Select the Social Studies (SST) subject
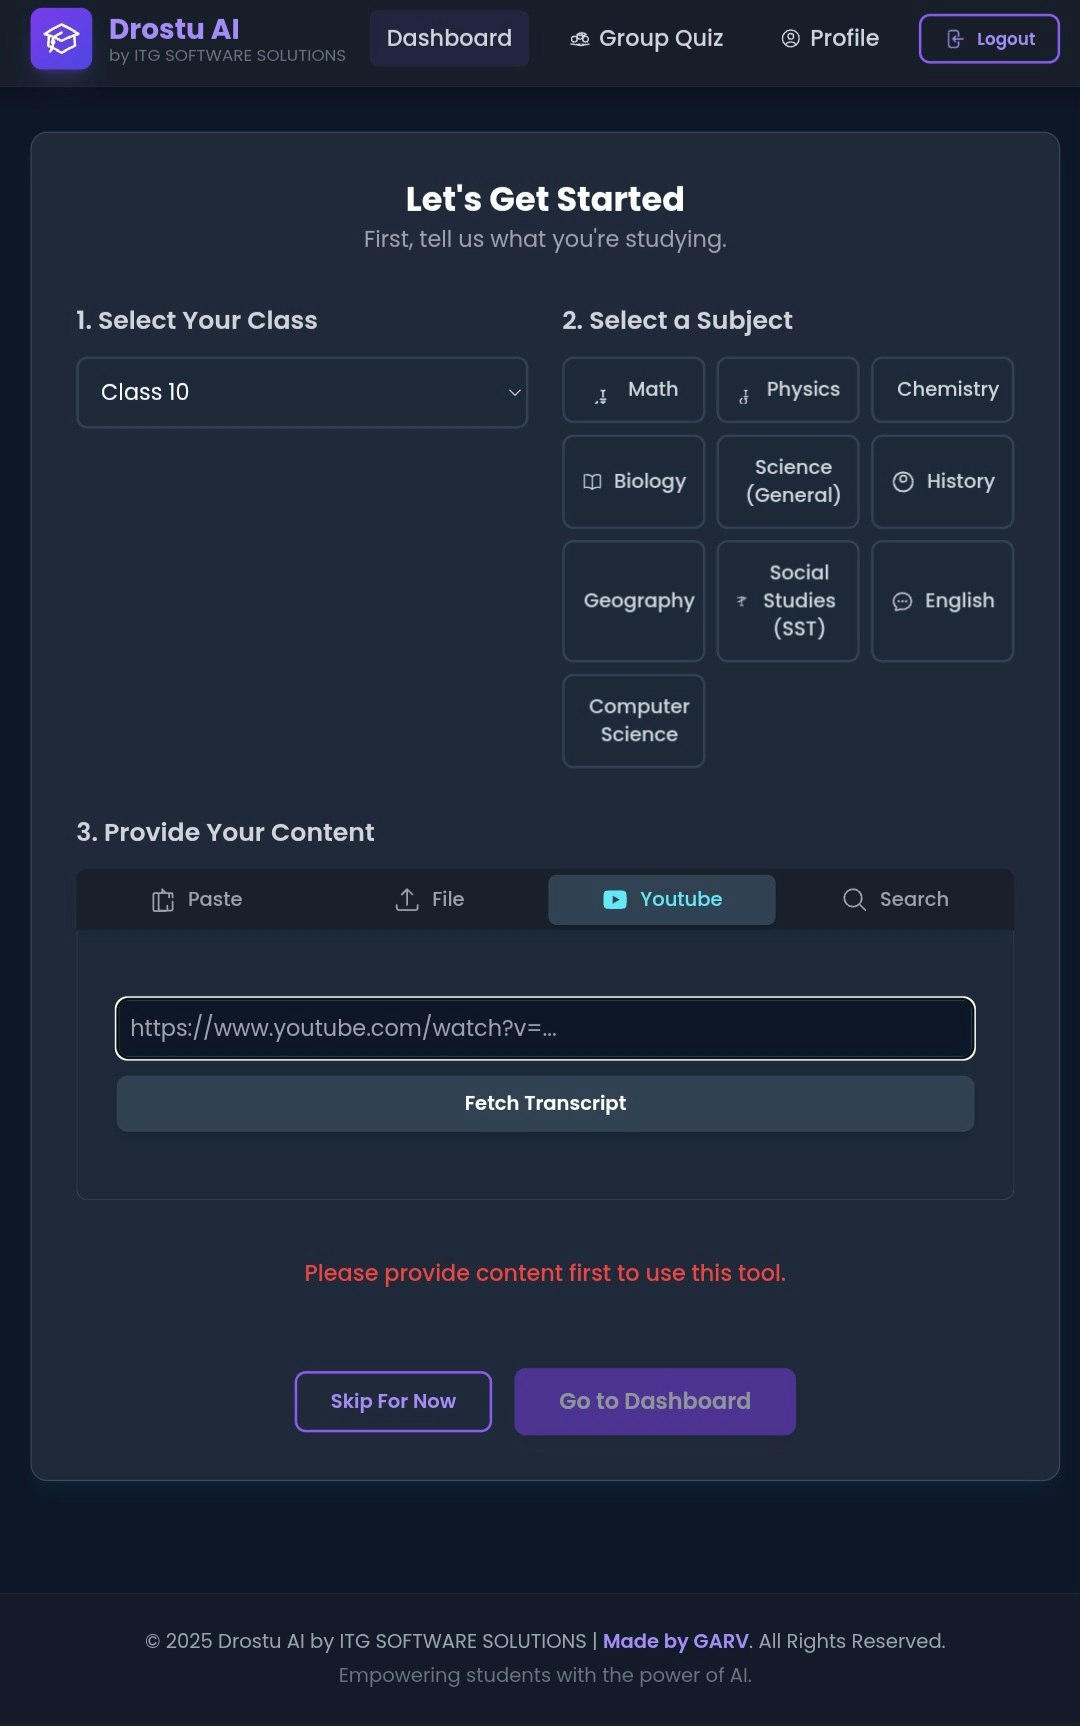The image size is (1080, 1726). click(788, 601)
